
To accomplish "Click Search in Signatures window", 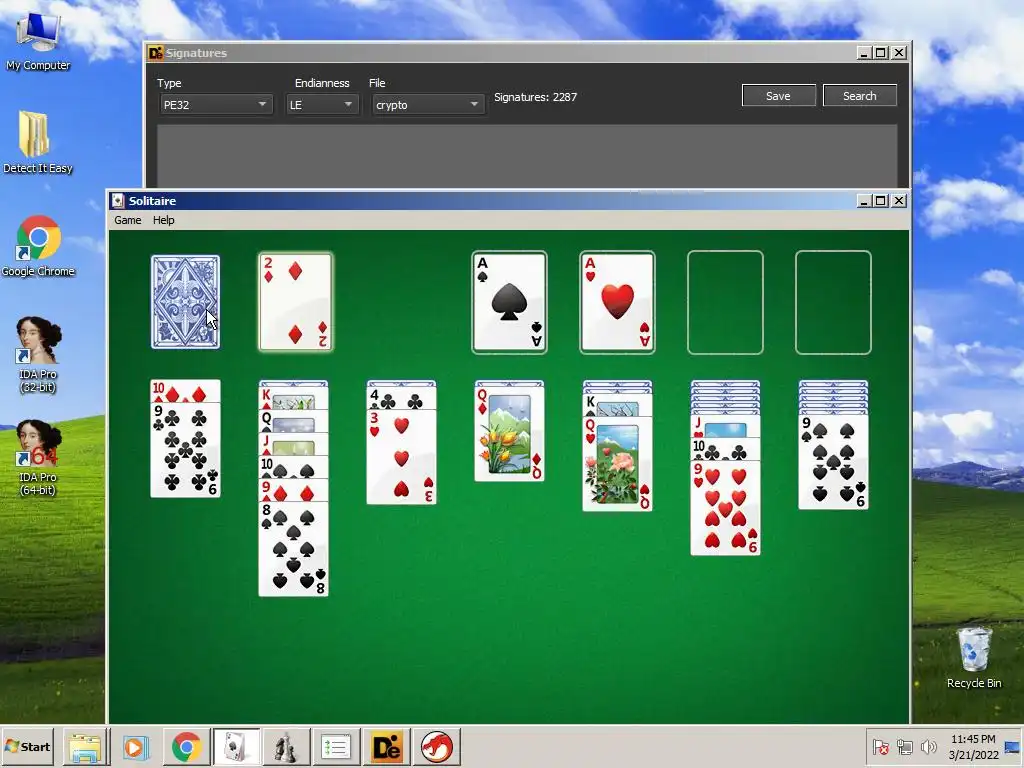I will pyautogui.click(x=859, y=95).
